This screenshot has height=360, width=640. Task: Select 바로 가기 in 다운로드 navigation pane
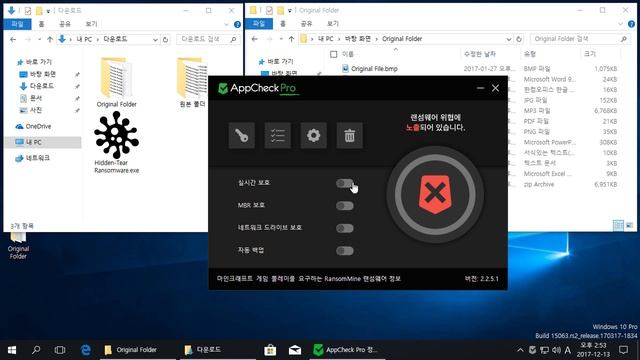click(x=34, y=62)
